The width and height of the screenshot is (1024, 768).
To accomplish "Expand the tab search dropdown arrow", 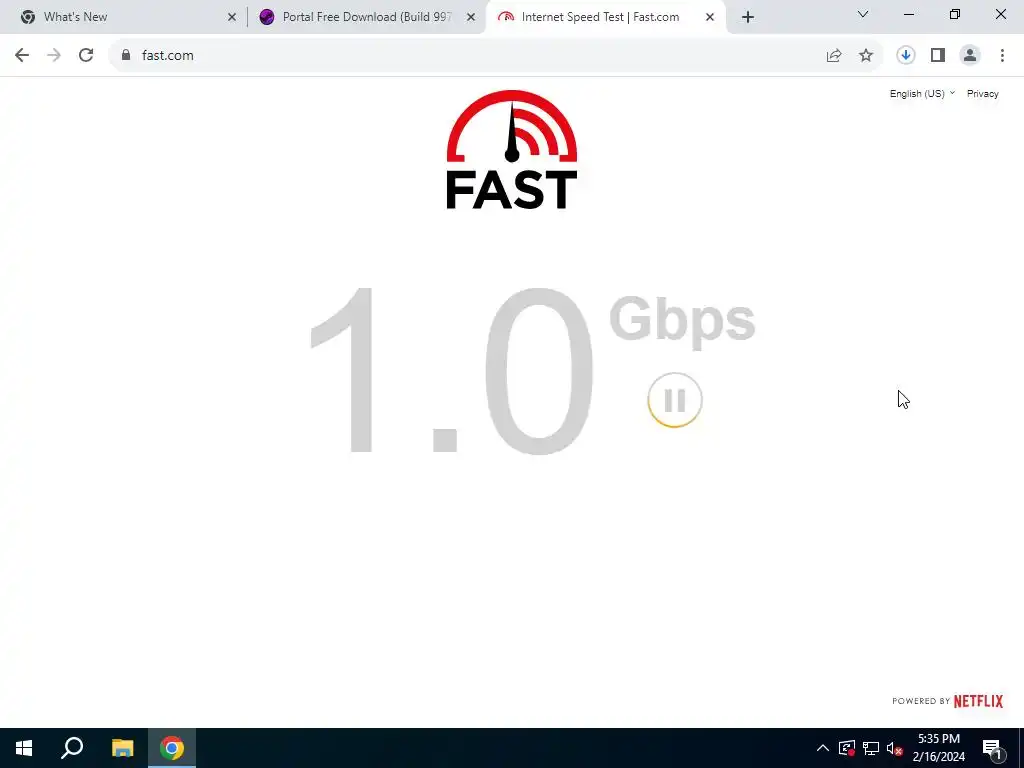I will point(863,14).
